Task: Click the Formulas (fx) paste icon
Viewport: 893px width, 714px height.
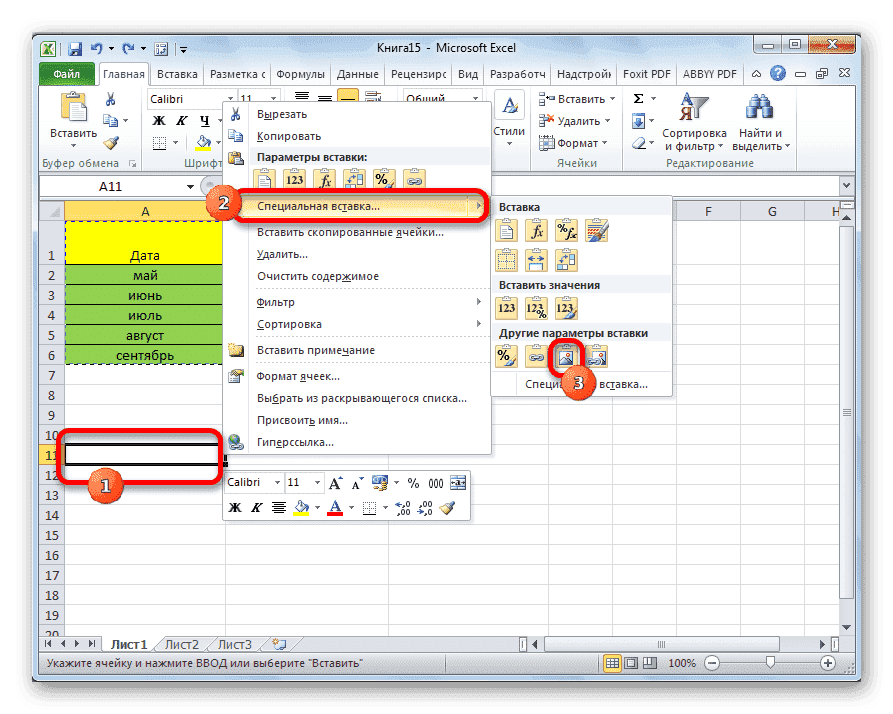Action: pos(538,231)
